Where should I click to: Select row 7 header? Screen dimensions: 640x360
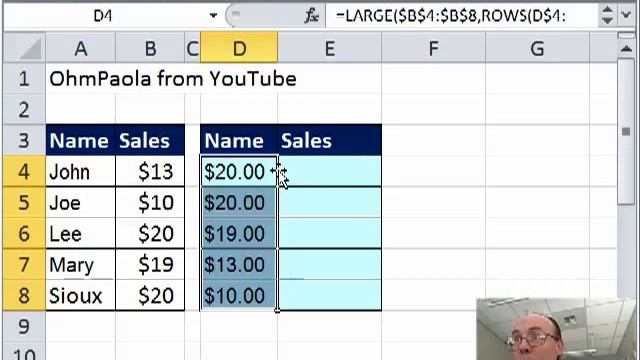[24, 264]
